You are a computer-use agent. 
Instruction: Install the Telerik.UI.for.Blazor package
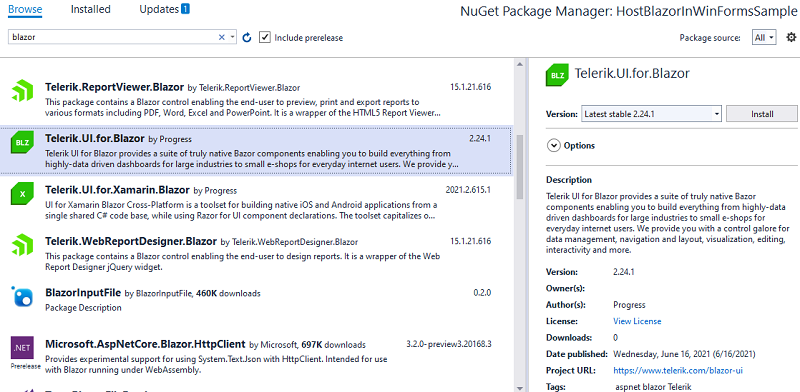point(762,114)
